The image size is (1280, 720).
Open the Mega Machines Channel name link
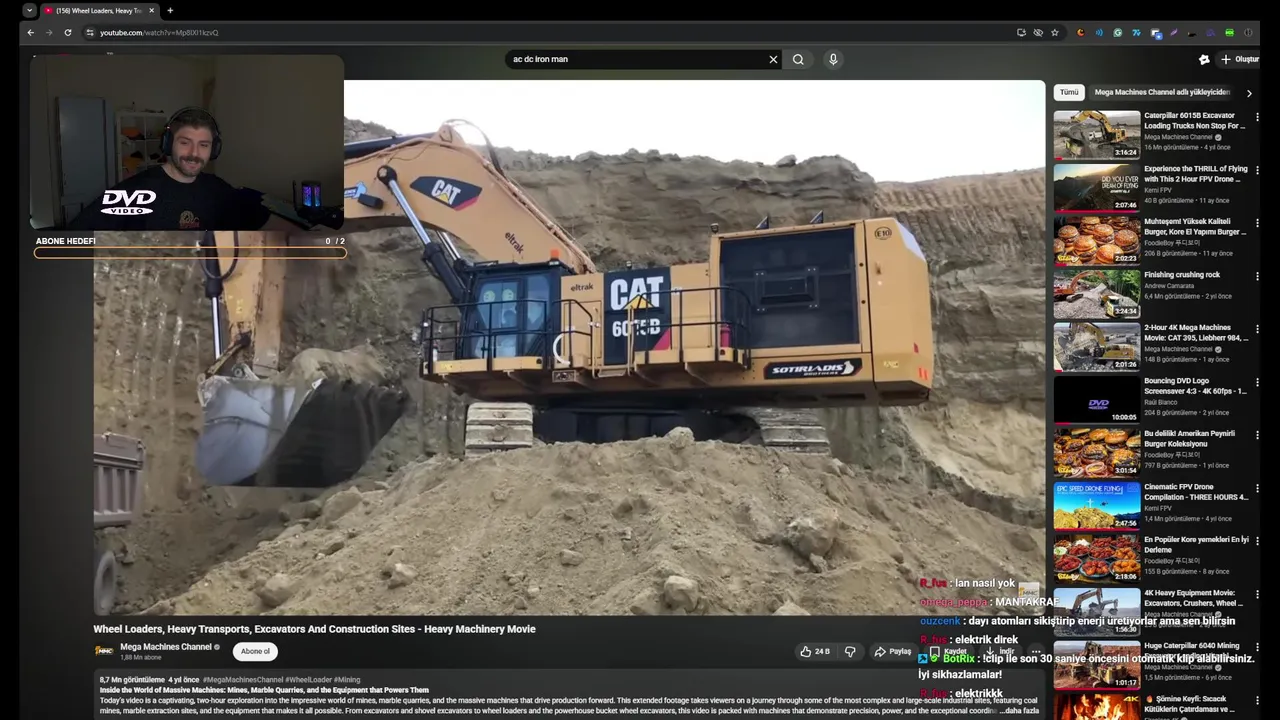(166, 647)
